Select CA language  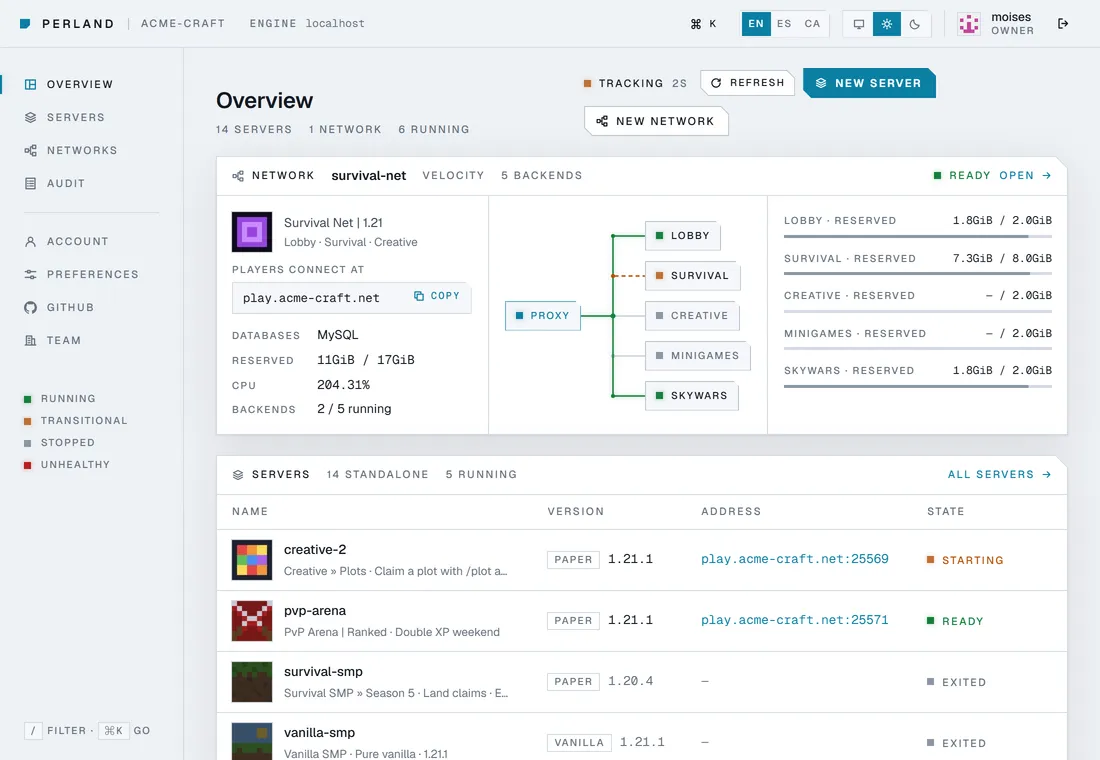coord(812,23)
